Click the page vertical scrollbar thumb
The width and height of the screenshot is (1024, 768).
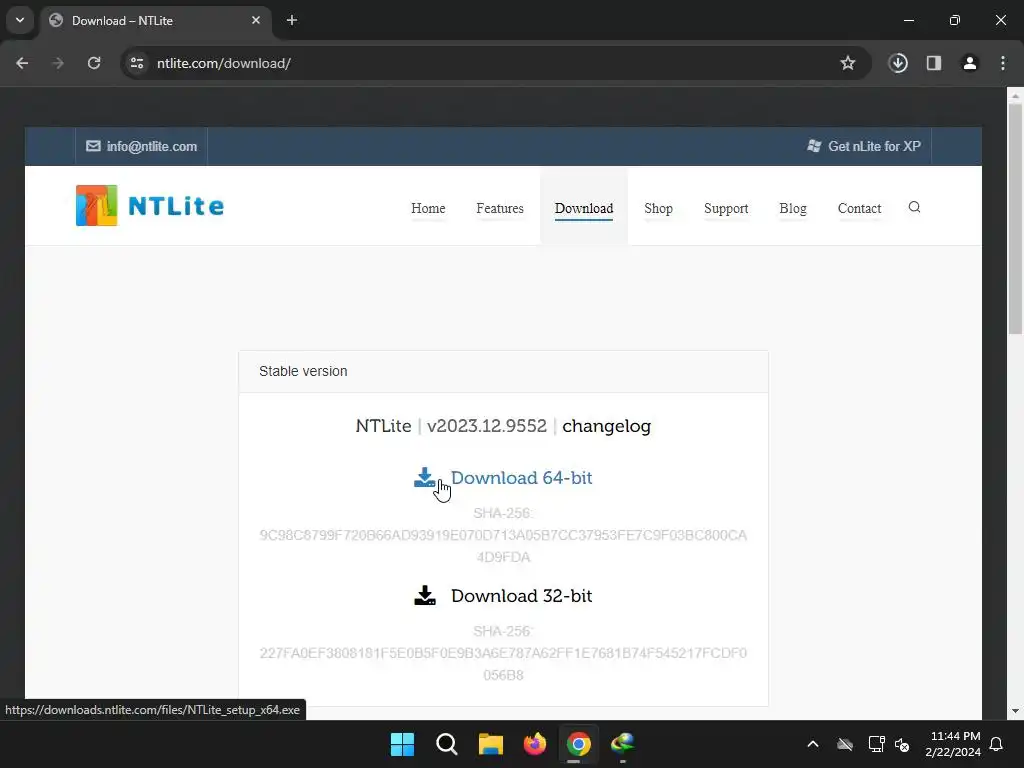tap(1015, 219)
